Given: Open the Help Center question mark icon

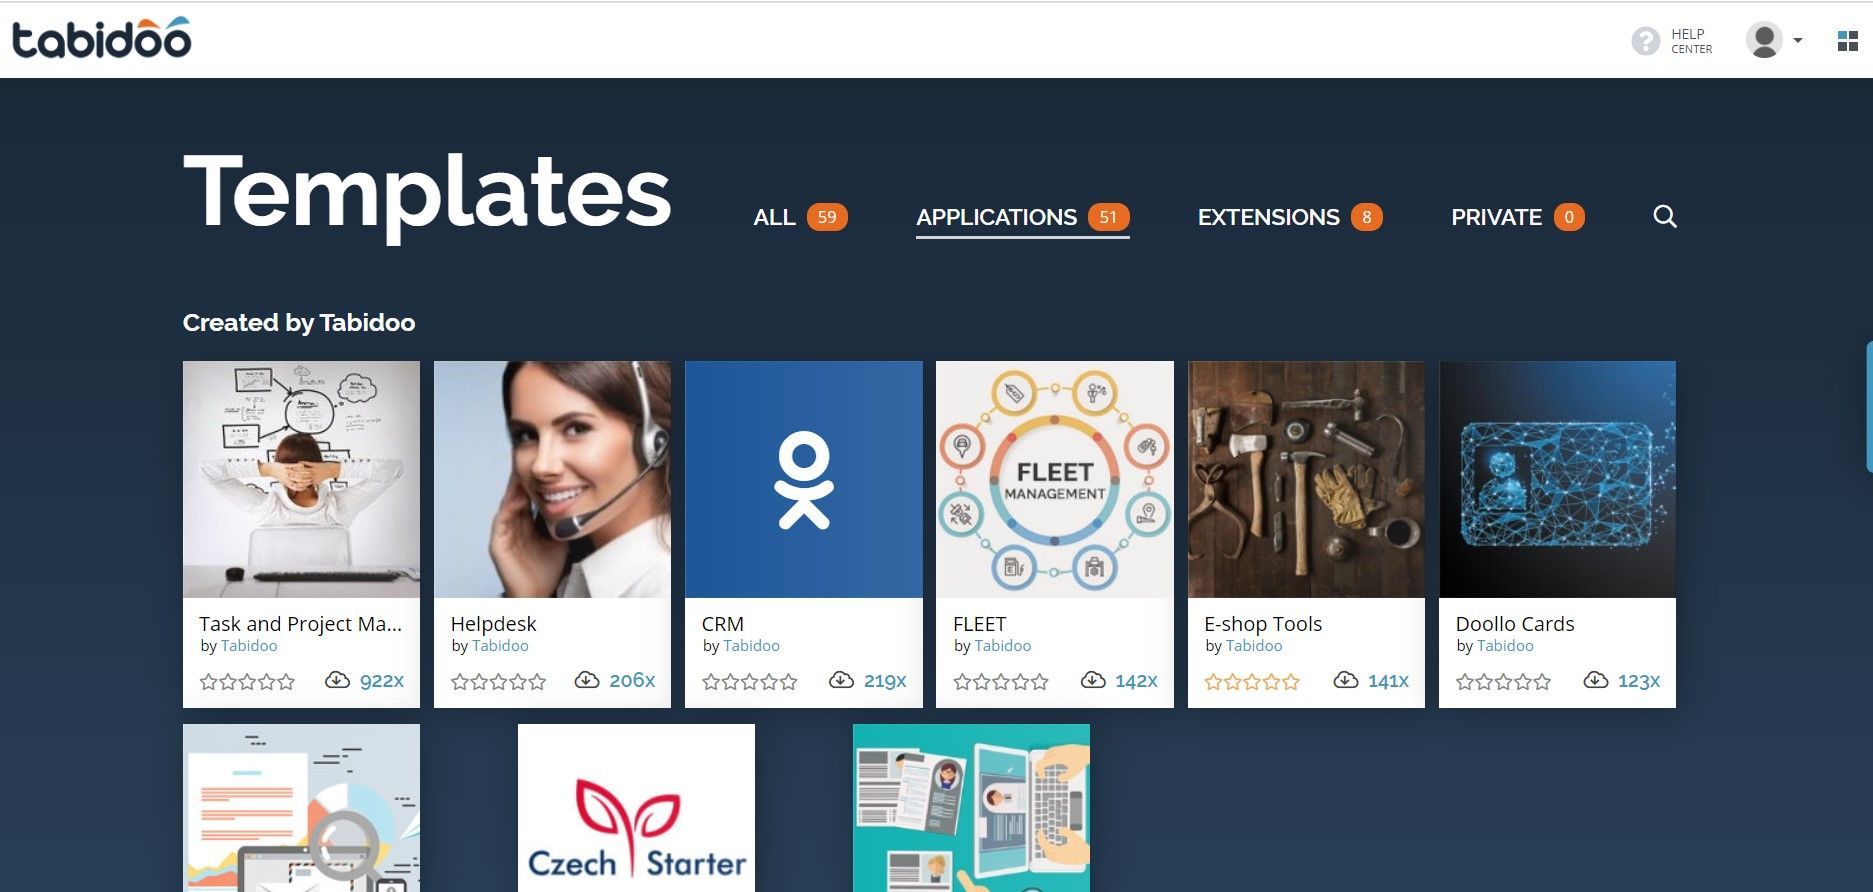Looking at the screenshot, I should [1645, 41].
